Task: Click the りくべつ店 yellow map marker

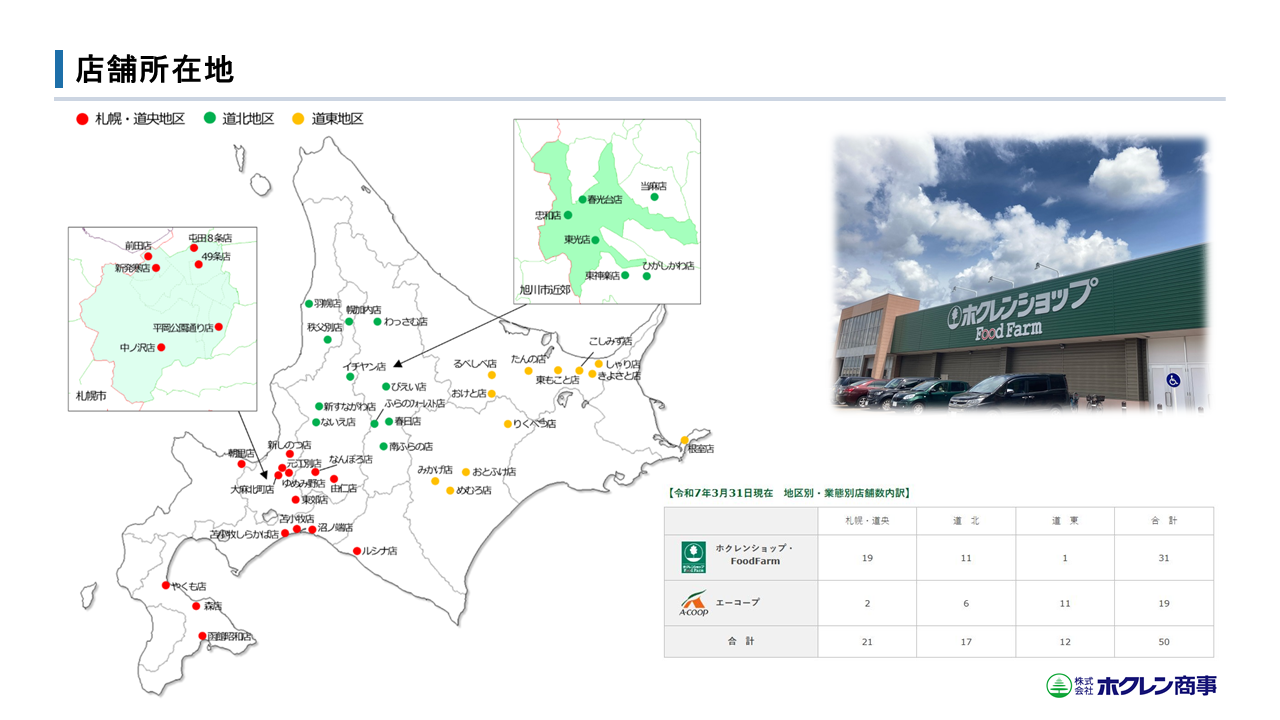Action: (x=507, y=424)
